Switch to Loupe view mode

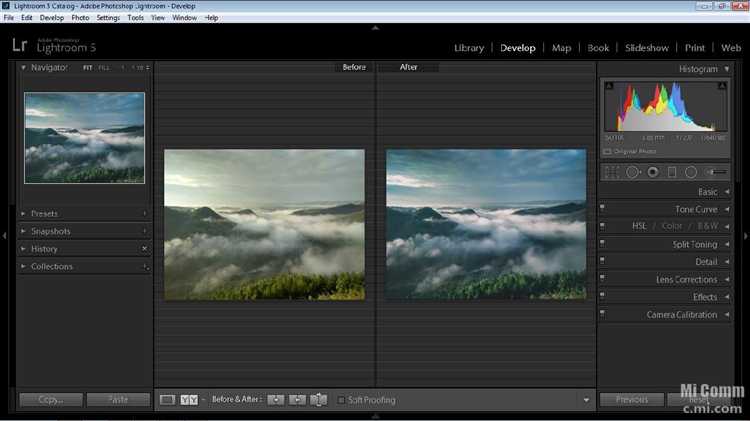click(x=167, y=399)
